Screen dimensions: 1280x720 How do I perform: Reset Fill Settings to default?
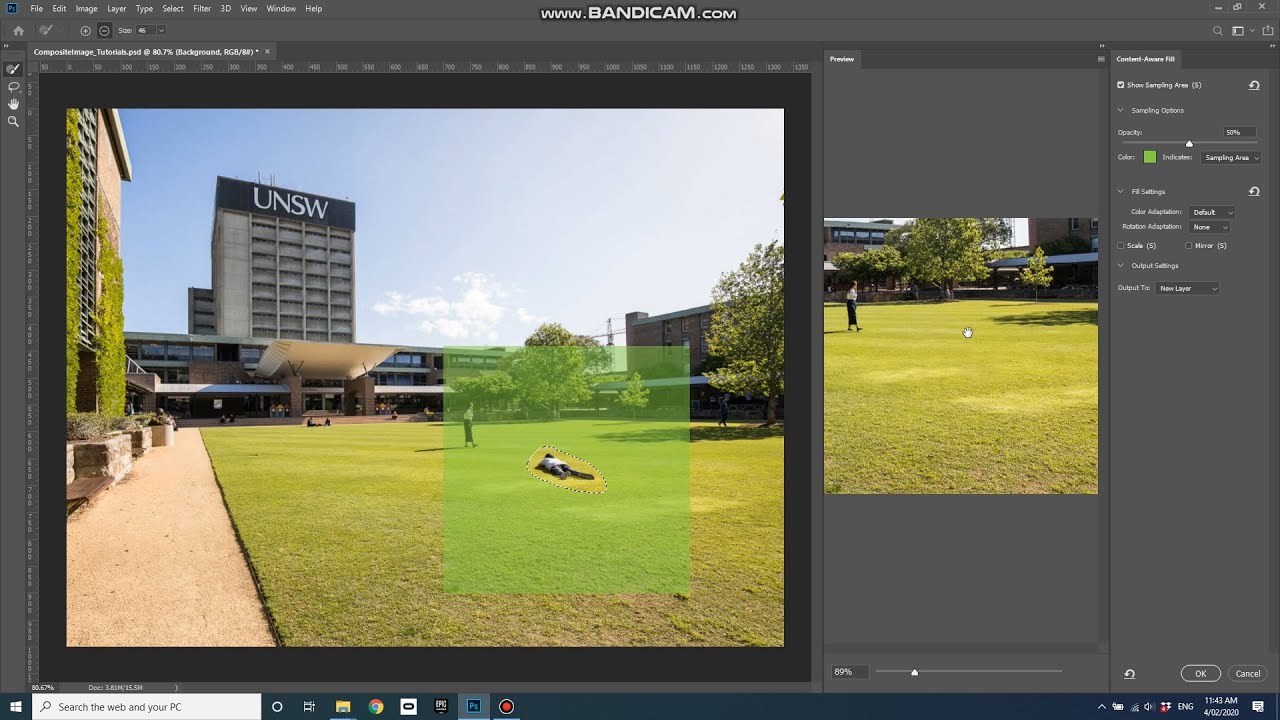(x=1254, y=191)
